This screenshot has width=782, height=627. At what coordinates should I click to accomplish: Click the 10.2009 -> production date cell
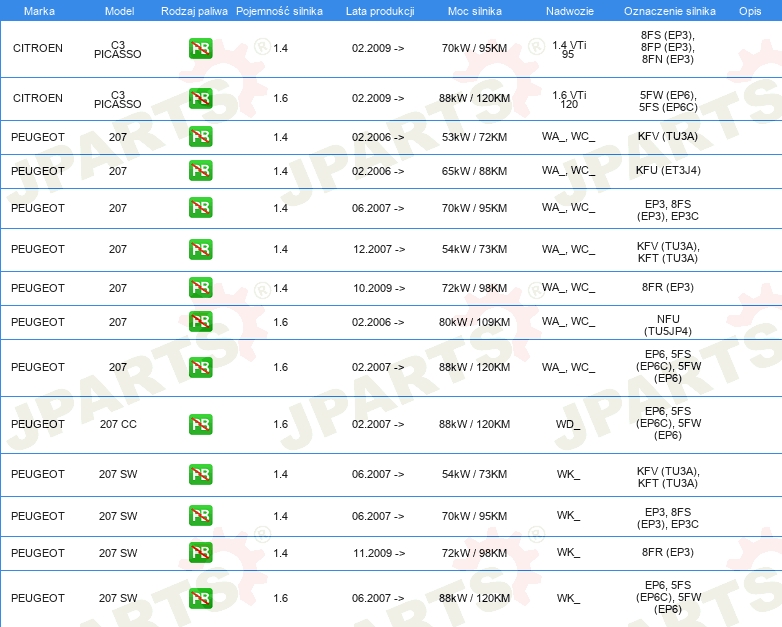(x=379, y=288)
